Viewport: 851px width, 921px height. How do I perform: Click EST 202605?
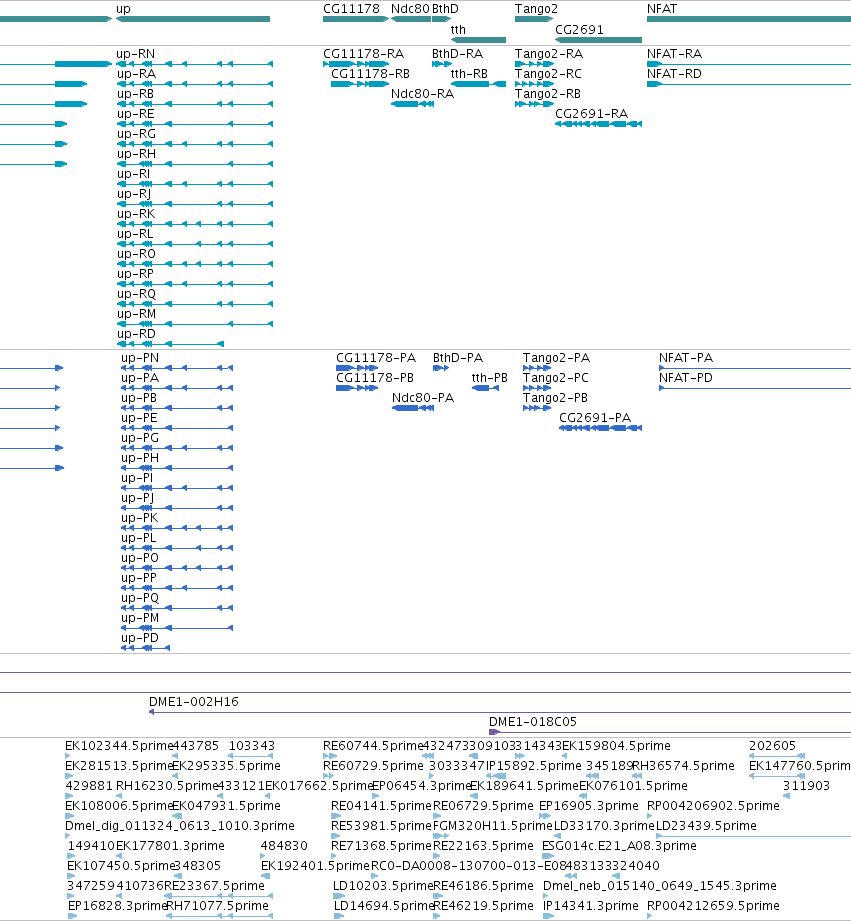coord(772,746)
